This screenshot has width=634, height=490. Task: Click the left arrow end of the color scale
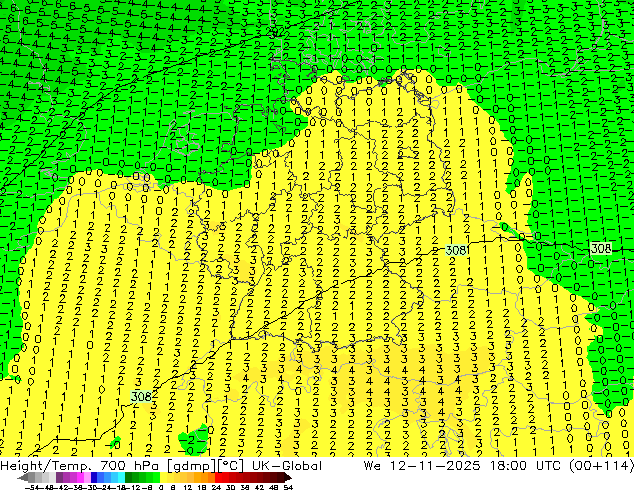pyautogui.click(x=23, y=478)
